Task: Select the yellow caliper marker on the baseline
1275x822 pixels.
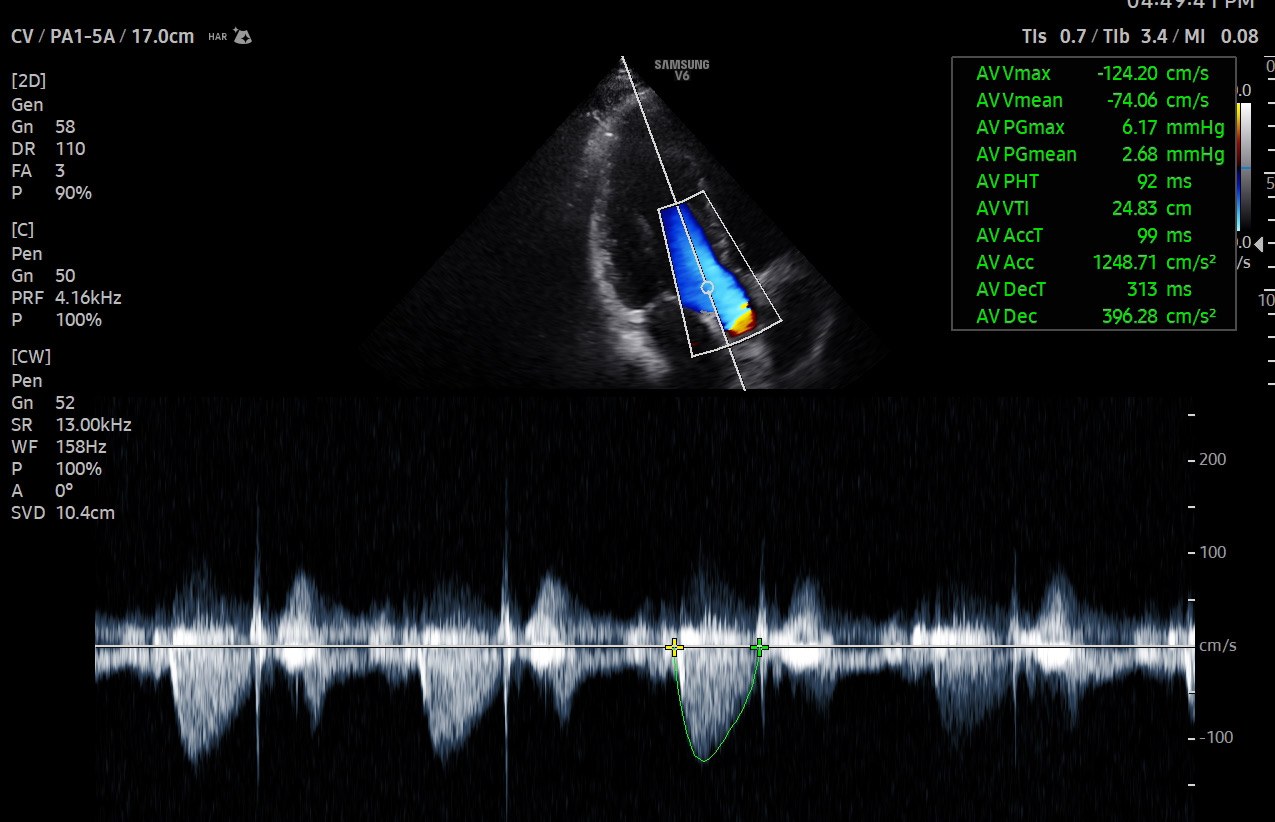Action: 674,647
